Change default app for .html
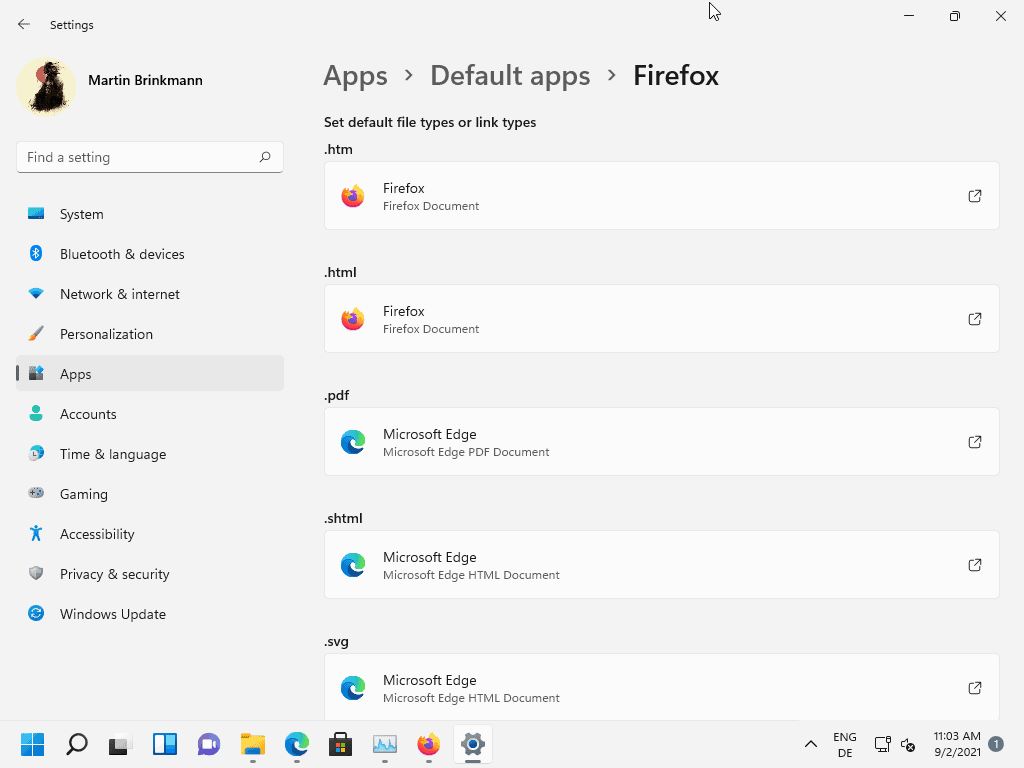The height and width of the screenshot is (768, 1024). [662, 319]
